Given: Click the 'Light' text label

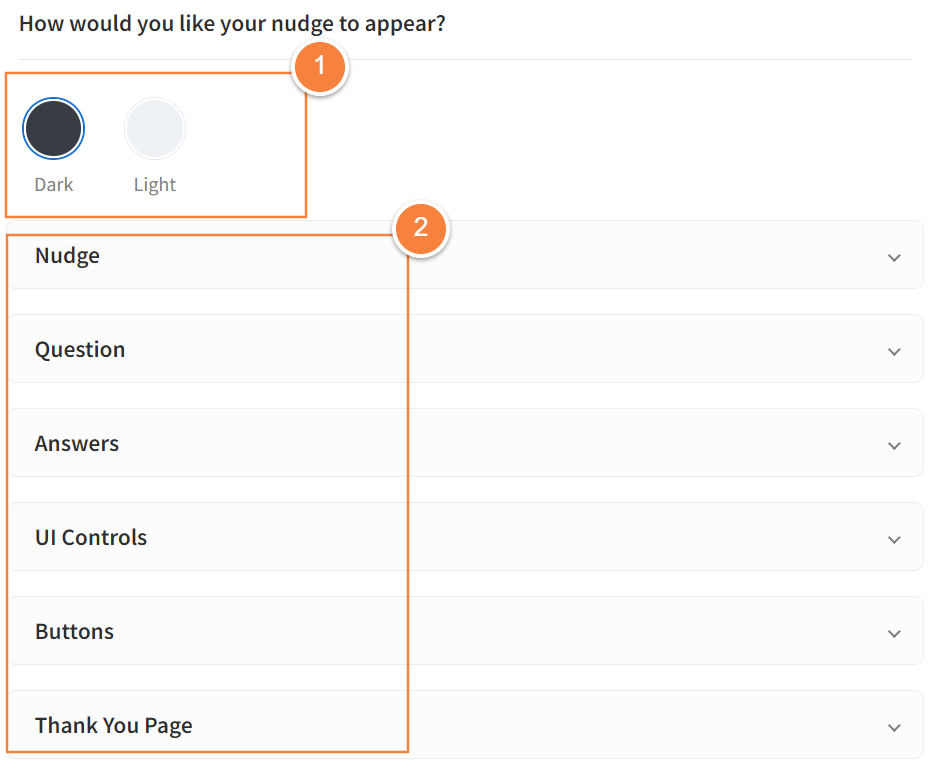Looking at the screenshot, I should pos(155,185).
